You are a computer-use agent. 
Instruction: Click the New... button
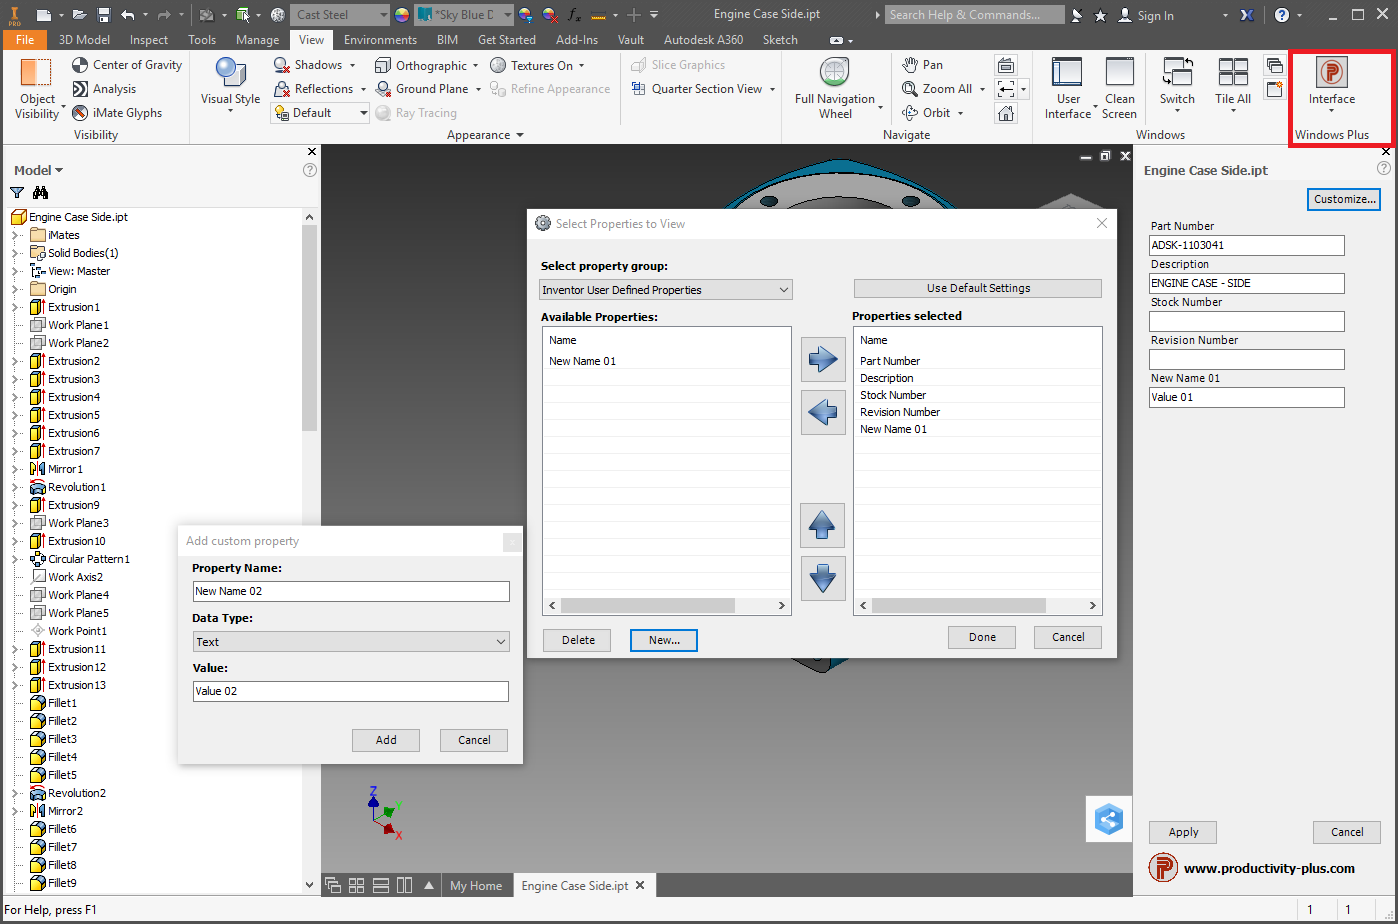664,640
